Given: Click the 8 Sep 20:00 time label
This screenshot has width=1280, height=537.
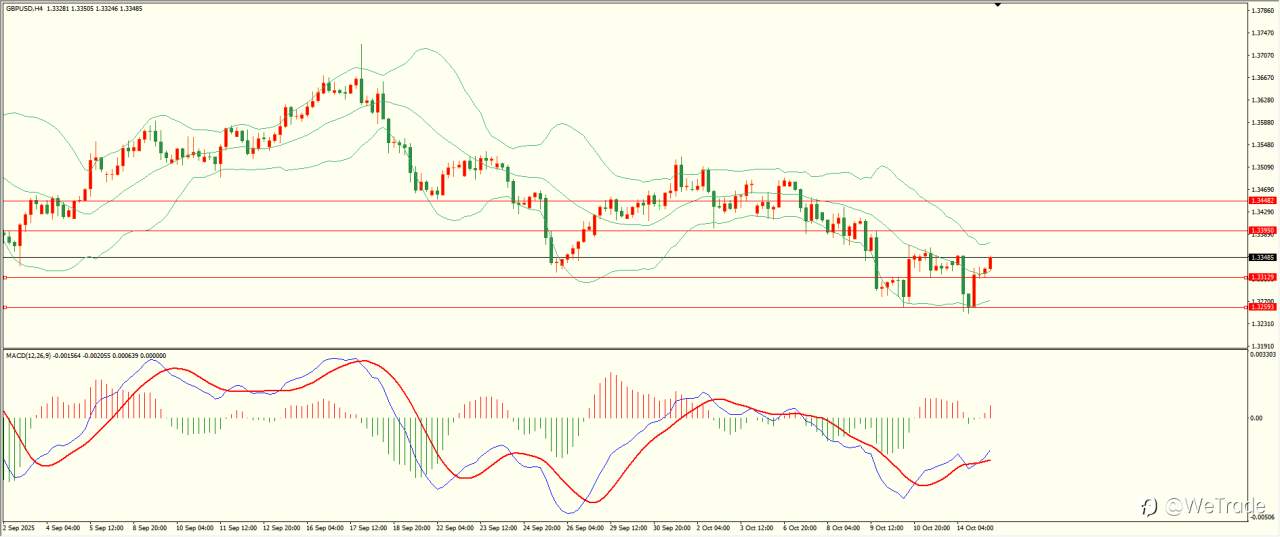Looking at the screenshot, I should click(x=150, y=526).
